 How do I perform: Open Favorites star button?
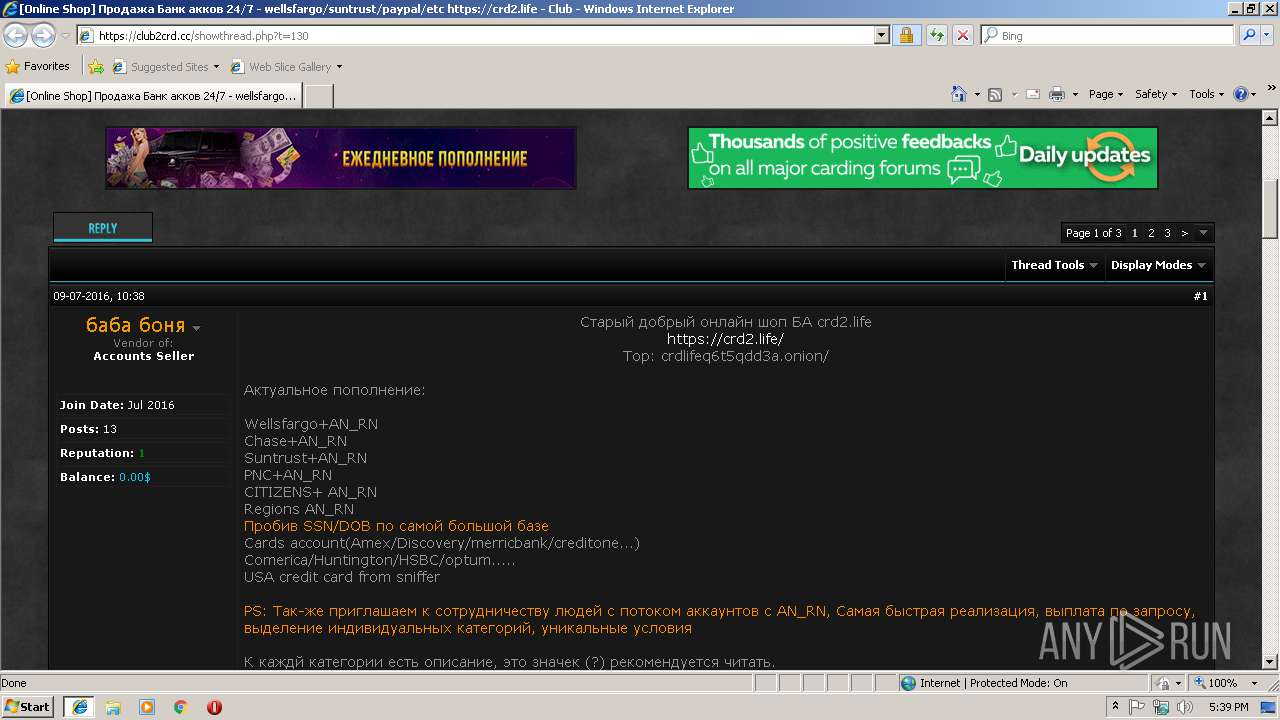pyautogui.click(x=38, y=66)
